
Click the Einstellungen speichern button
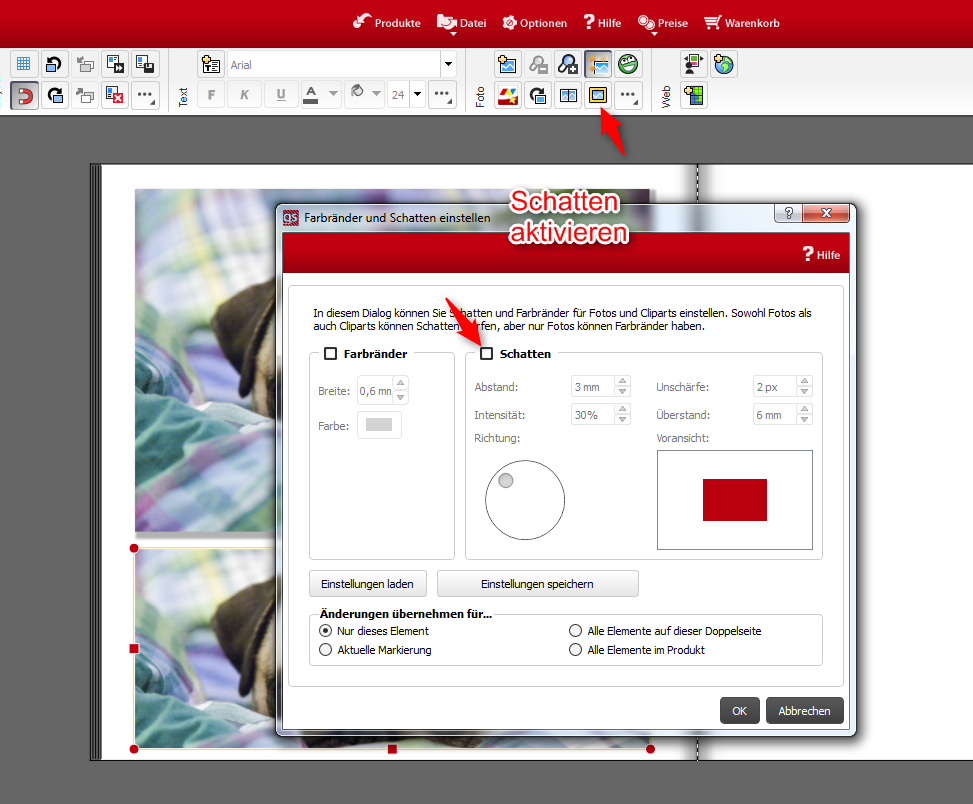click(x=537, y=583)
